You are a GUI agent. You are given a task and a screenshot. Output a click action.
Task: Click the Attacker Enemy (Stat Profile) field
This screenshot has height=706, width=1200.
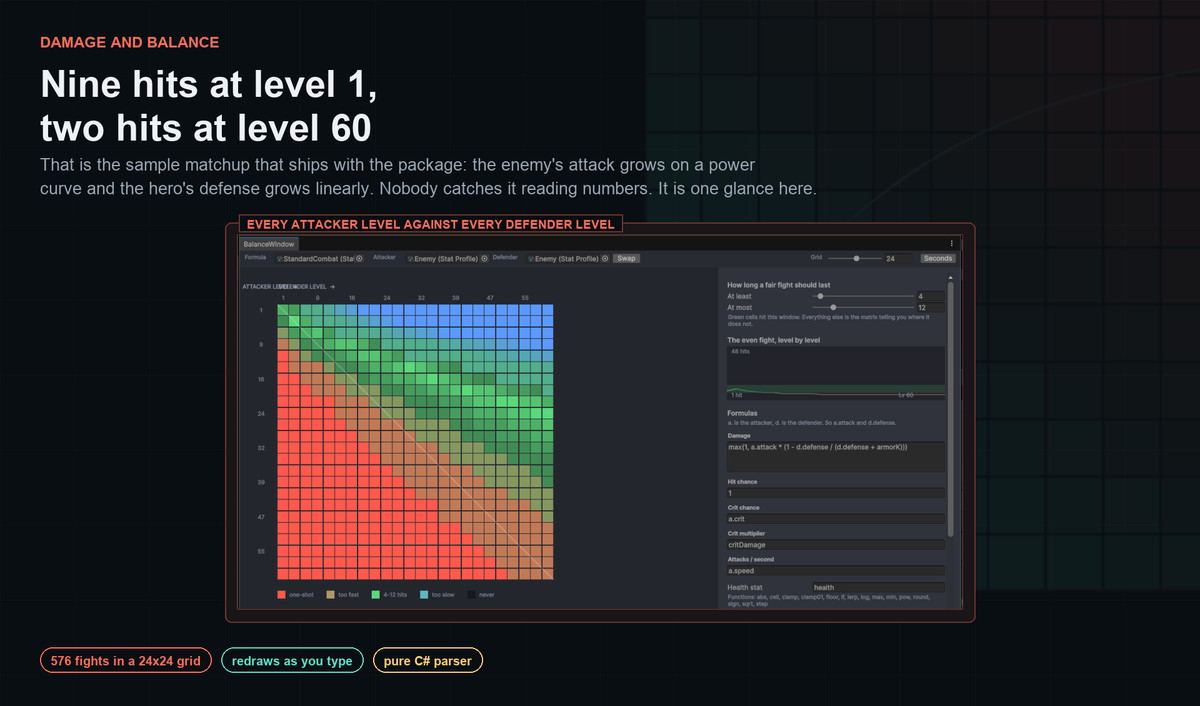pos(447,258)
